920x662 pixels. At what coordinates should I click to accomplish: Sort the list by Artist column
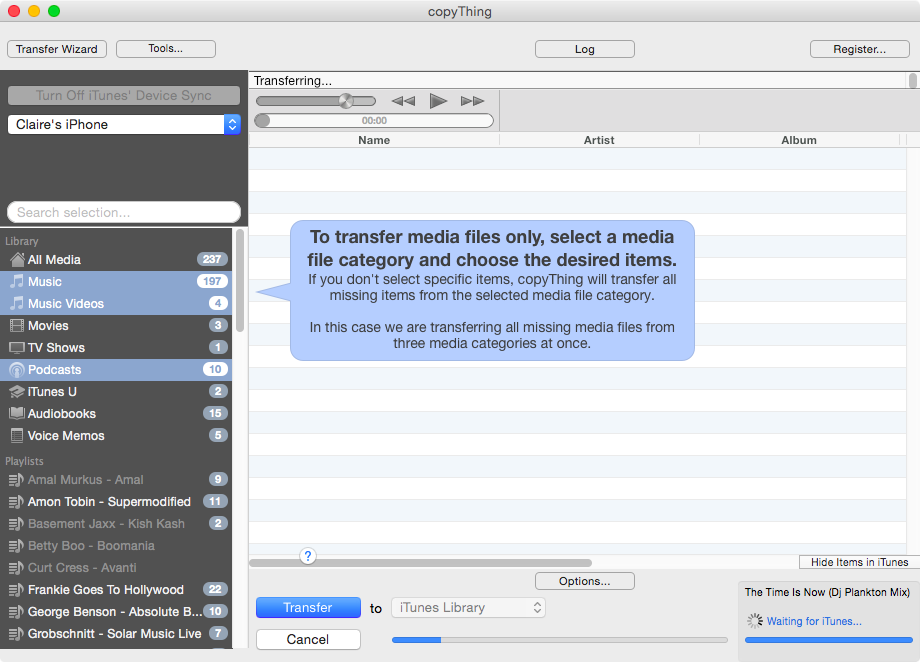click(x=599, y=140)
